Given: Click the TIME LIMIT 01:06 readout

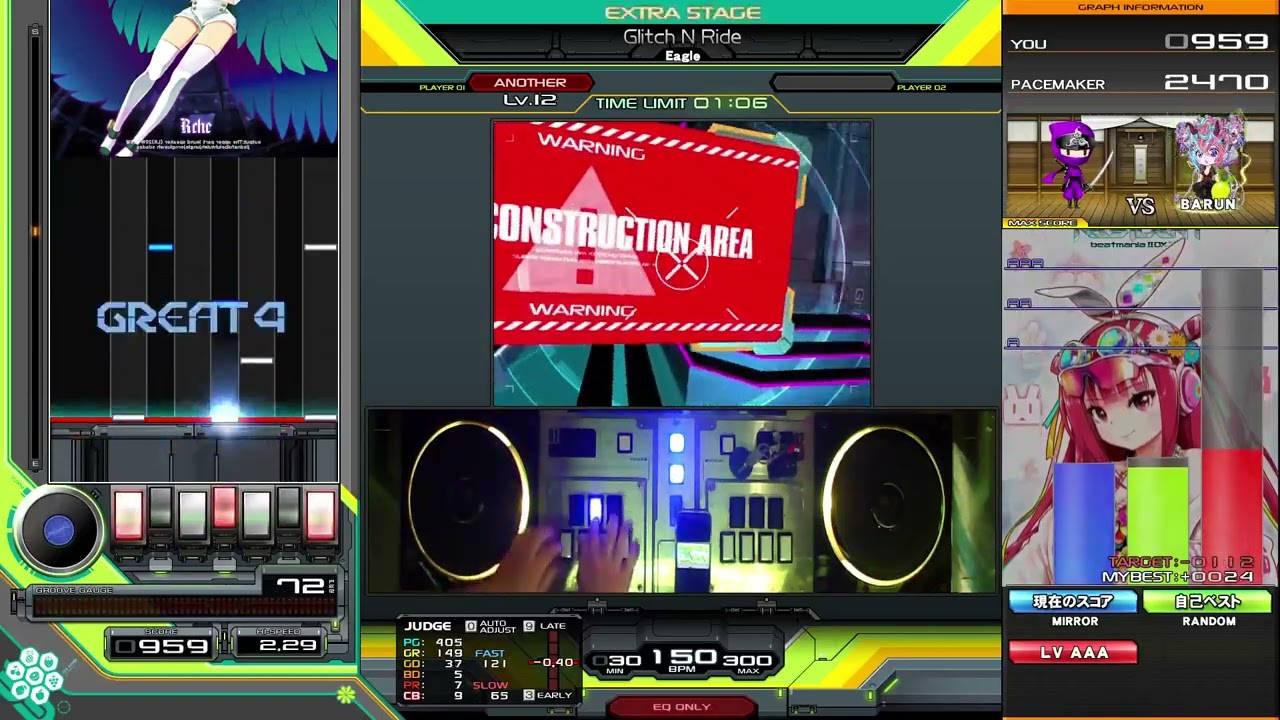Looking at the screenshot, I should tap(682, 103).
